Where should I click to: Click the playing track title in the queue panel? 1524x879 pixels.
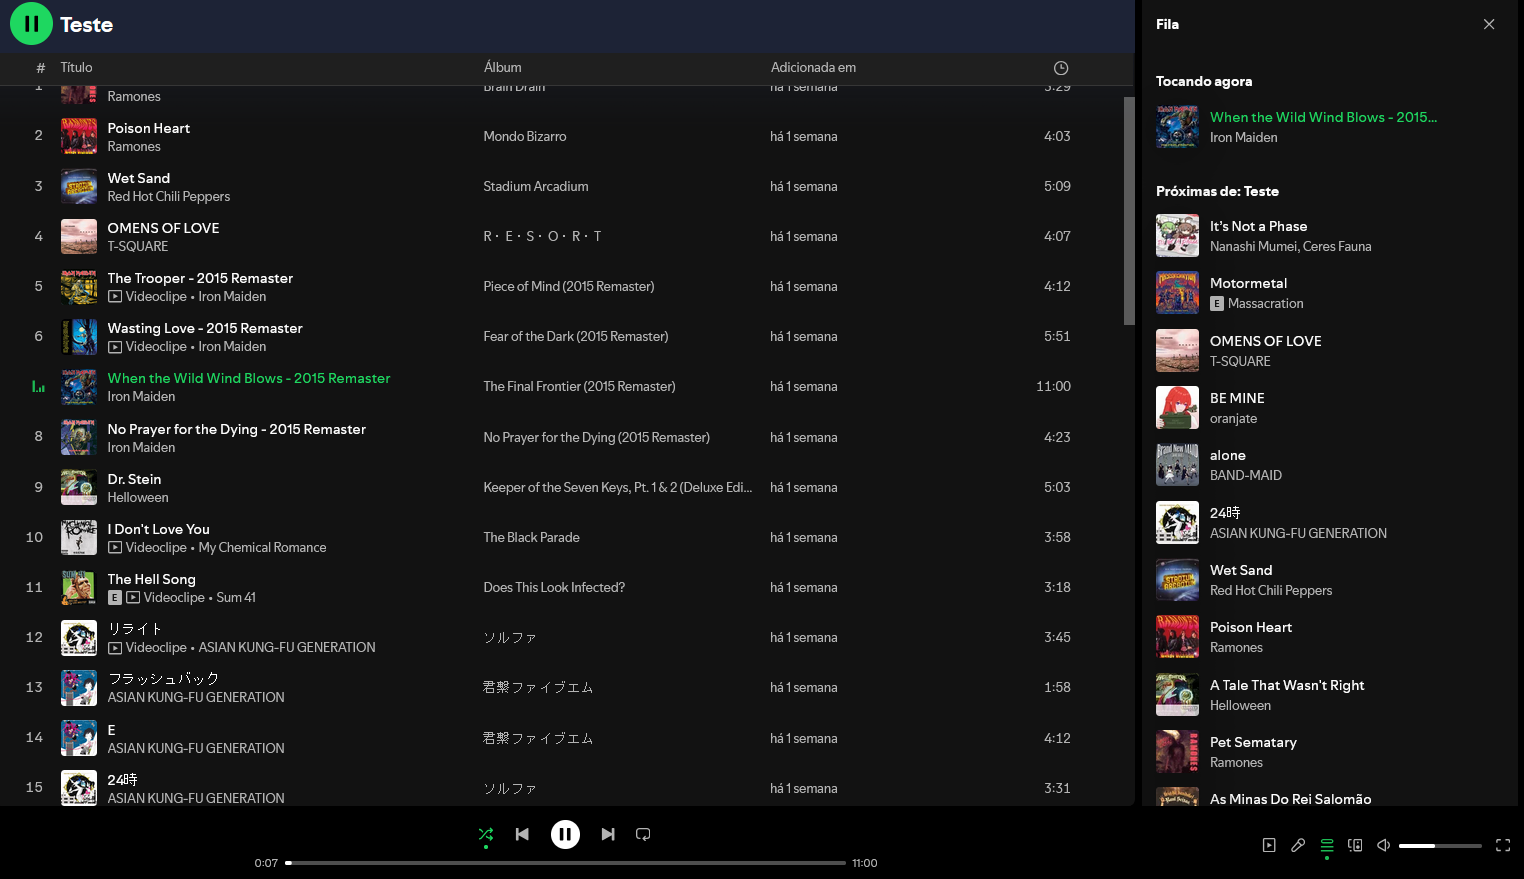(x=1323, y=117)
